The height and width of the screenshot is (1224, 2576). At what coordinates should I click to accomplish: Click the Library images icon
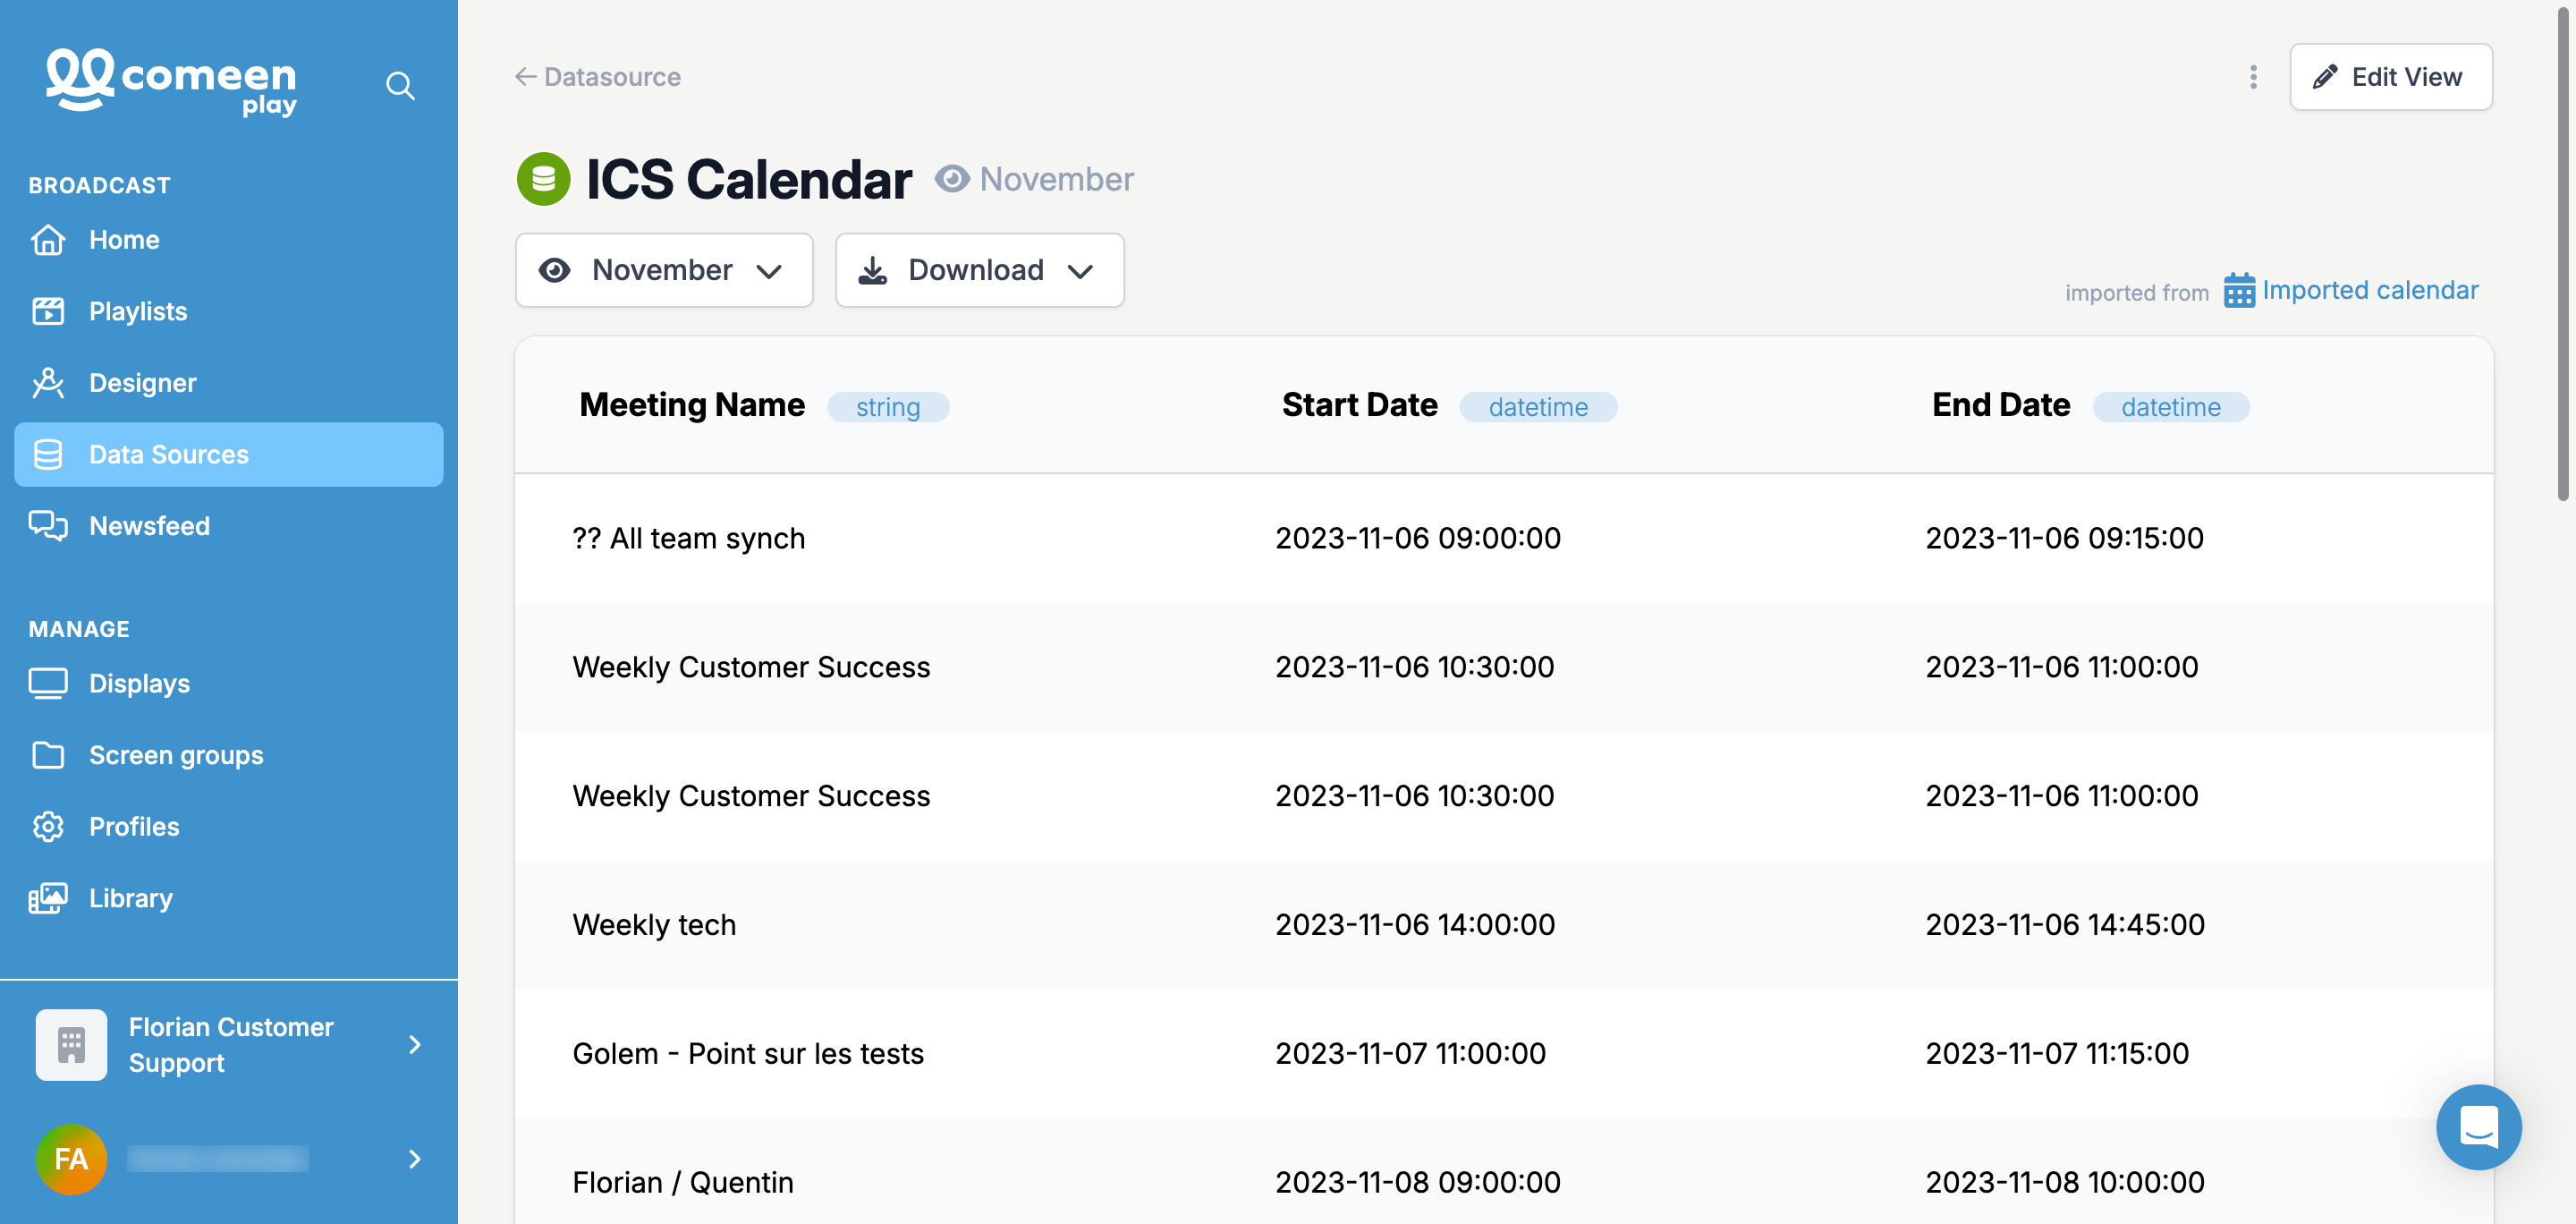[48, 898]
